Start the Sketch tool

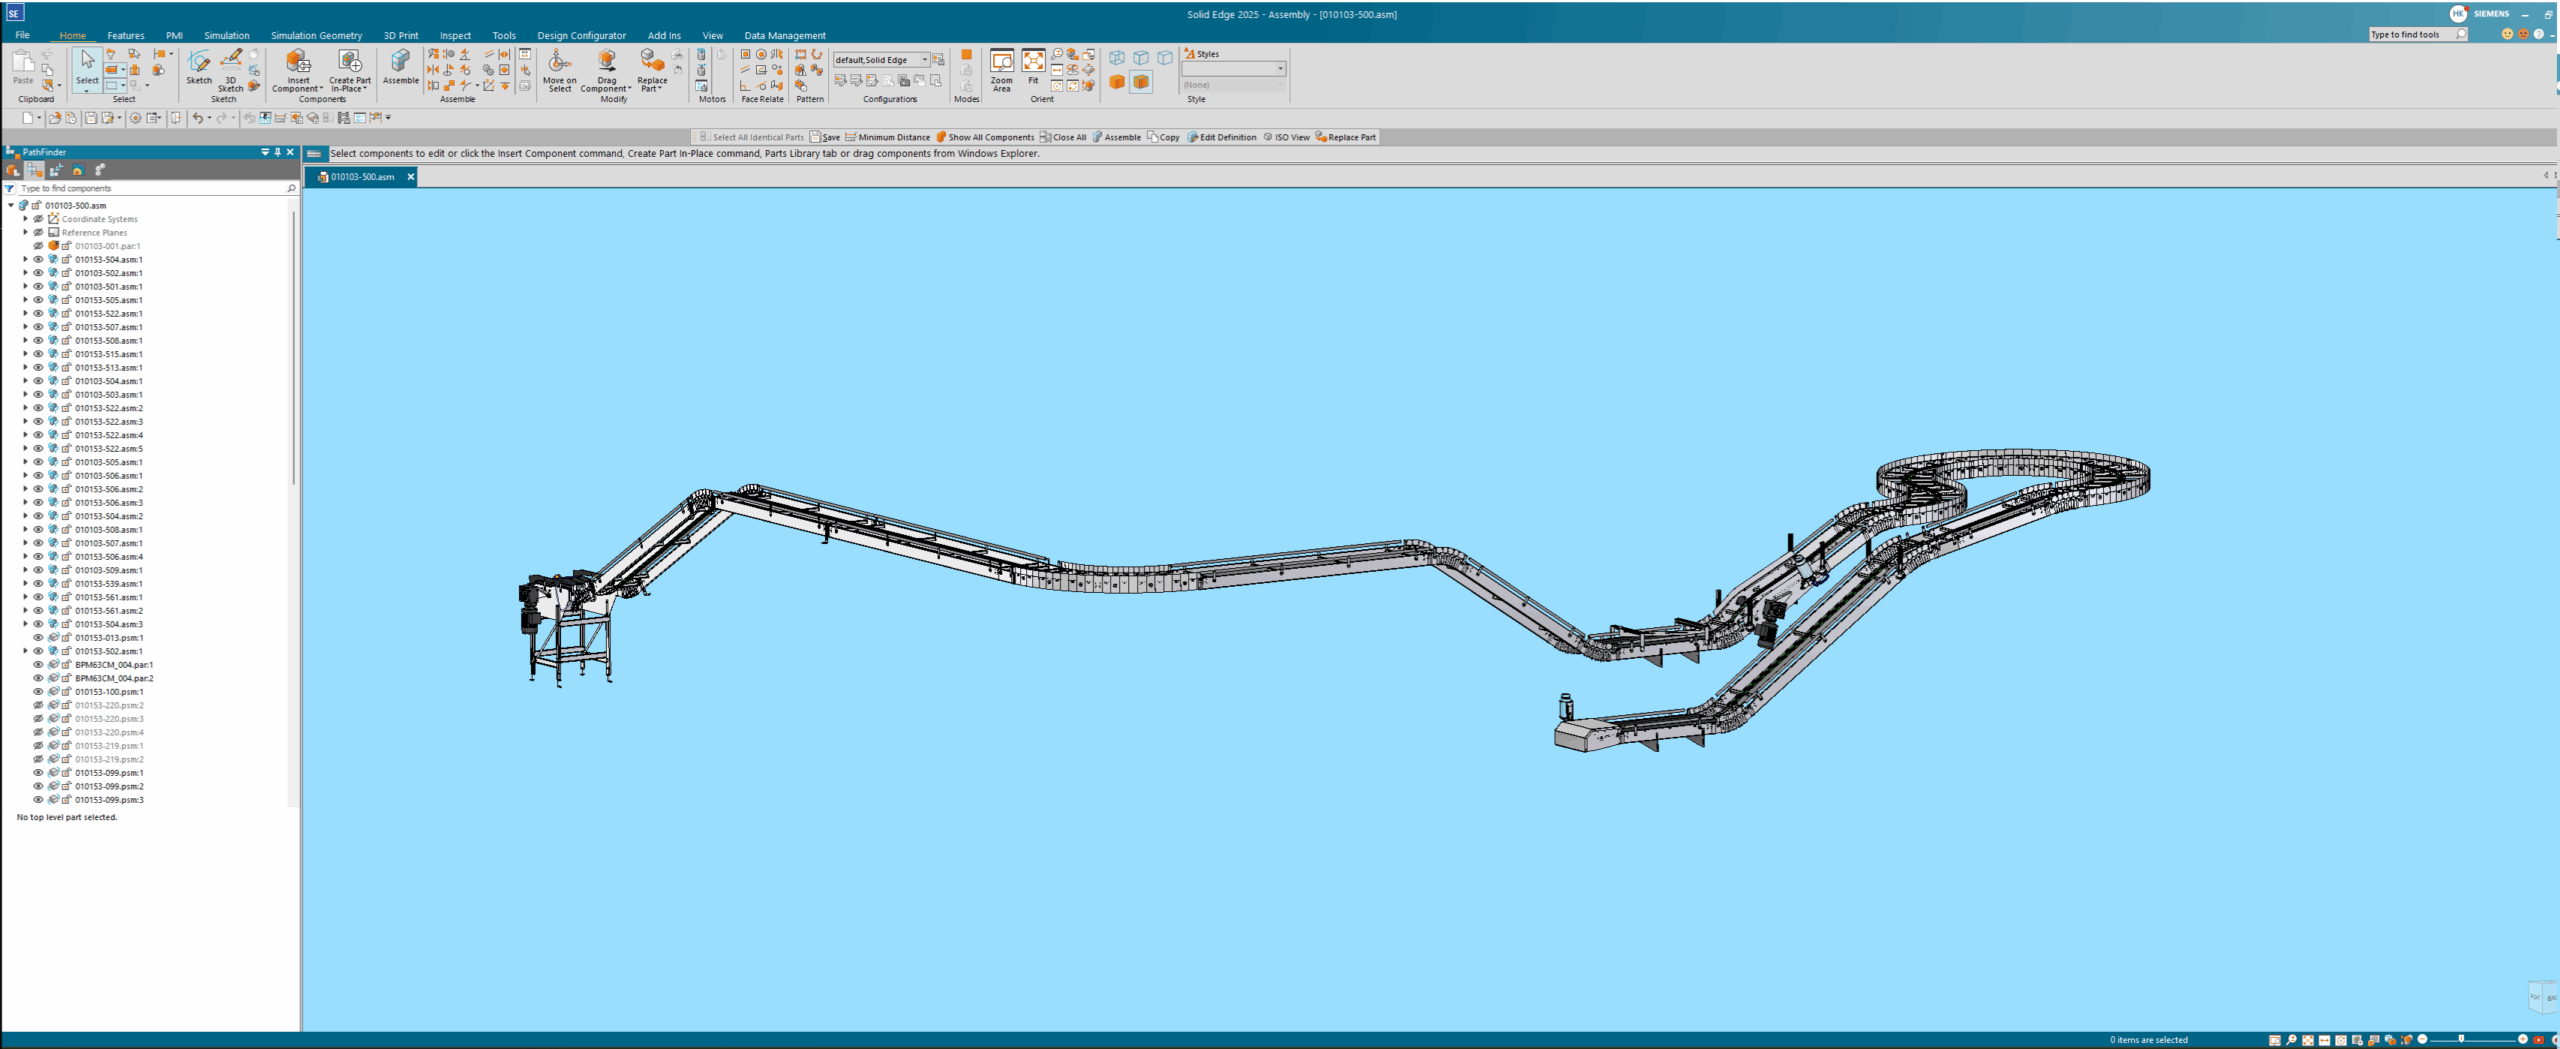point(199,63)
